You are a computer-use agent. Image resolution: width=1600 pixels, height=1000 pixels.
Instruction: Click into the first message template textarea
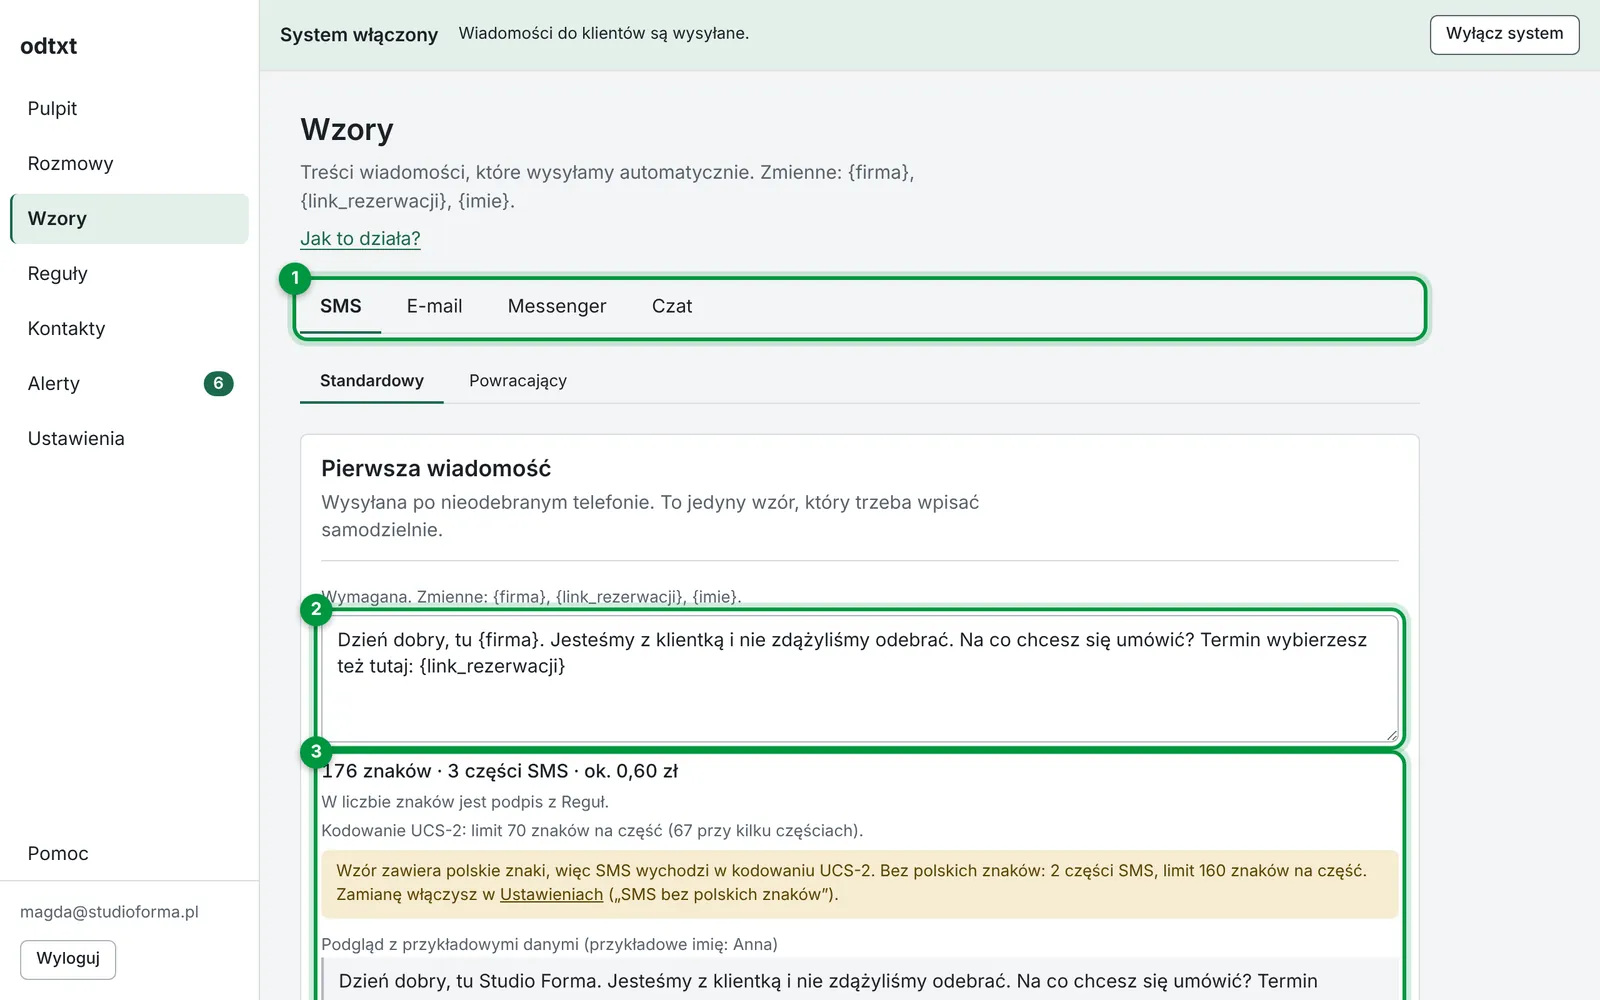pos(860,679)
